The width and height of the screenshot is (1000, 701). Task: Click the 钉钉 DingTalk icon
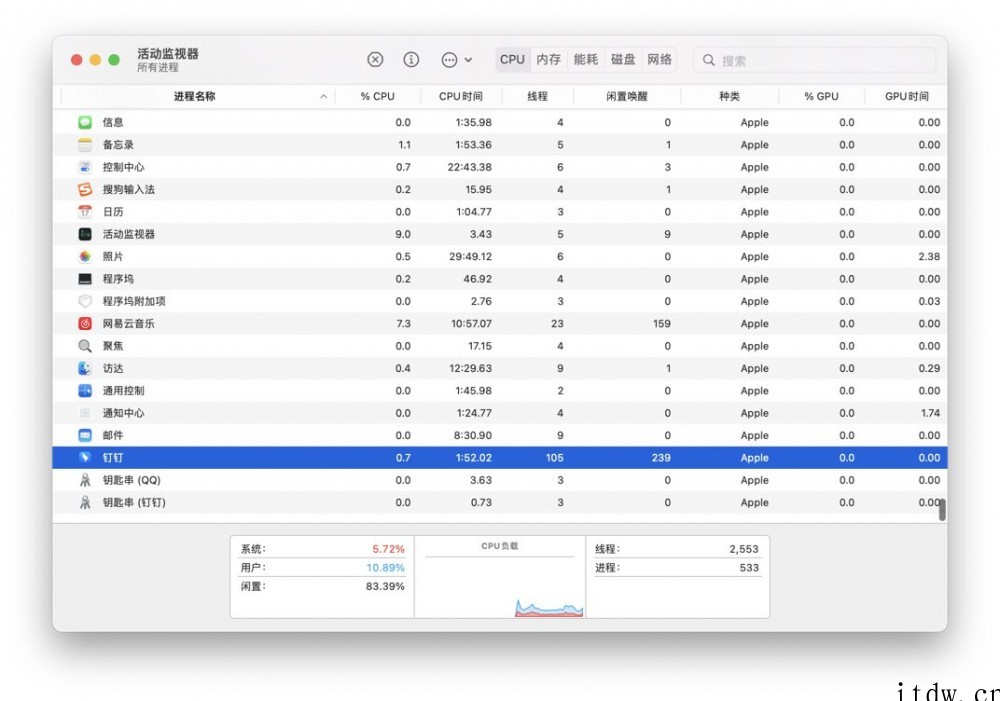(x=85, y=457)
